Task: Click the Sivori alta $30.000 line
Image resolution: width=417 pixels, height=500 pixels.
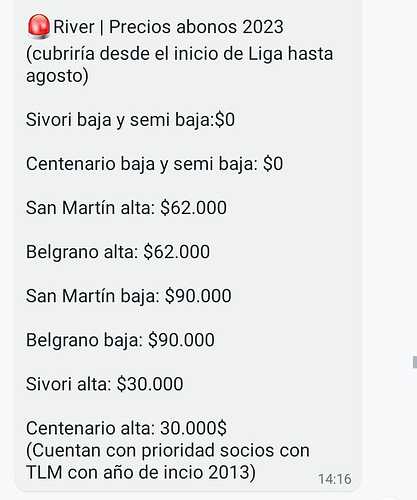Action: tap(105, 384)
